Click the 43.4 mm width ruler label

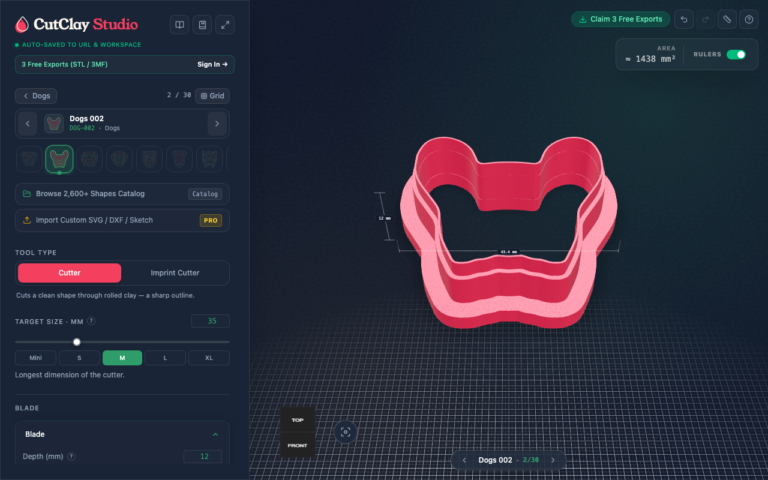(x=508, y=252)
